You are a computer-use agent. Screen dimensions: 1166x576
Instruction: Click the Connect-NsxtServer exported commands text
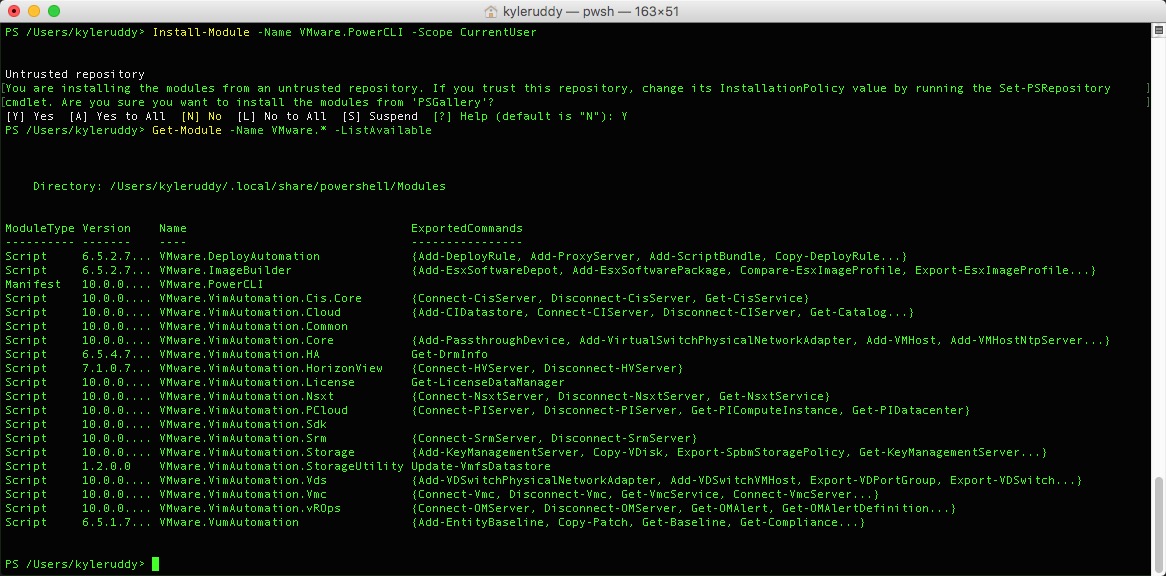(620, 396)
